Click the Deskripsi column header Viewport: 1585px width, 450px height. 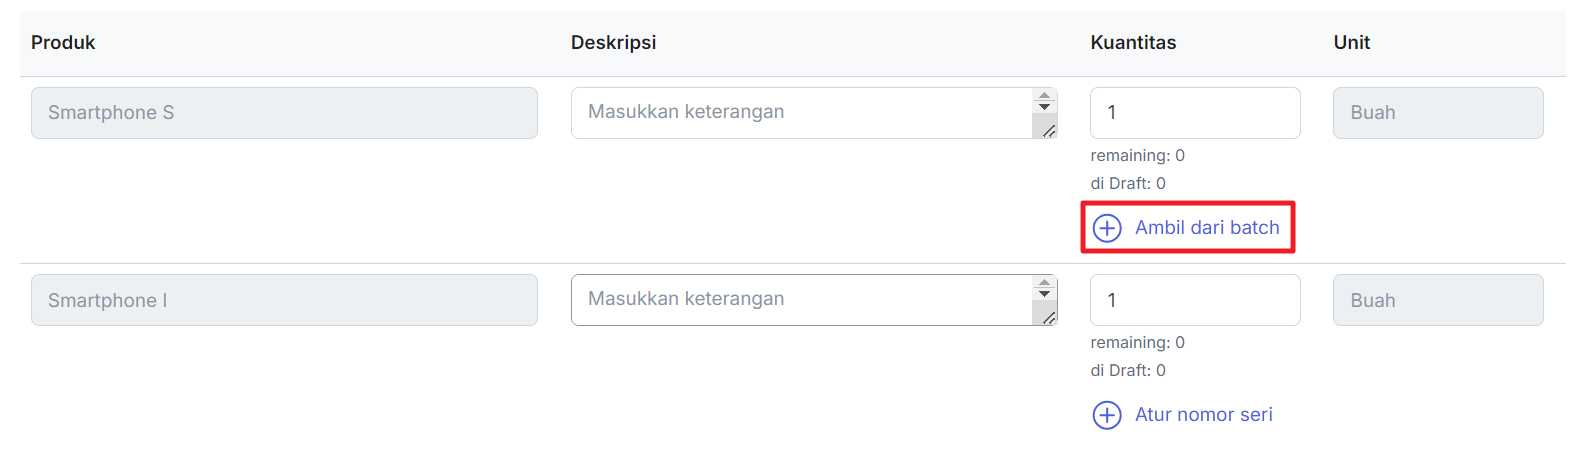coord(613,43)
